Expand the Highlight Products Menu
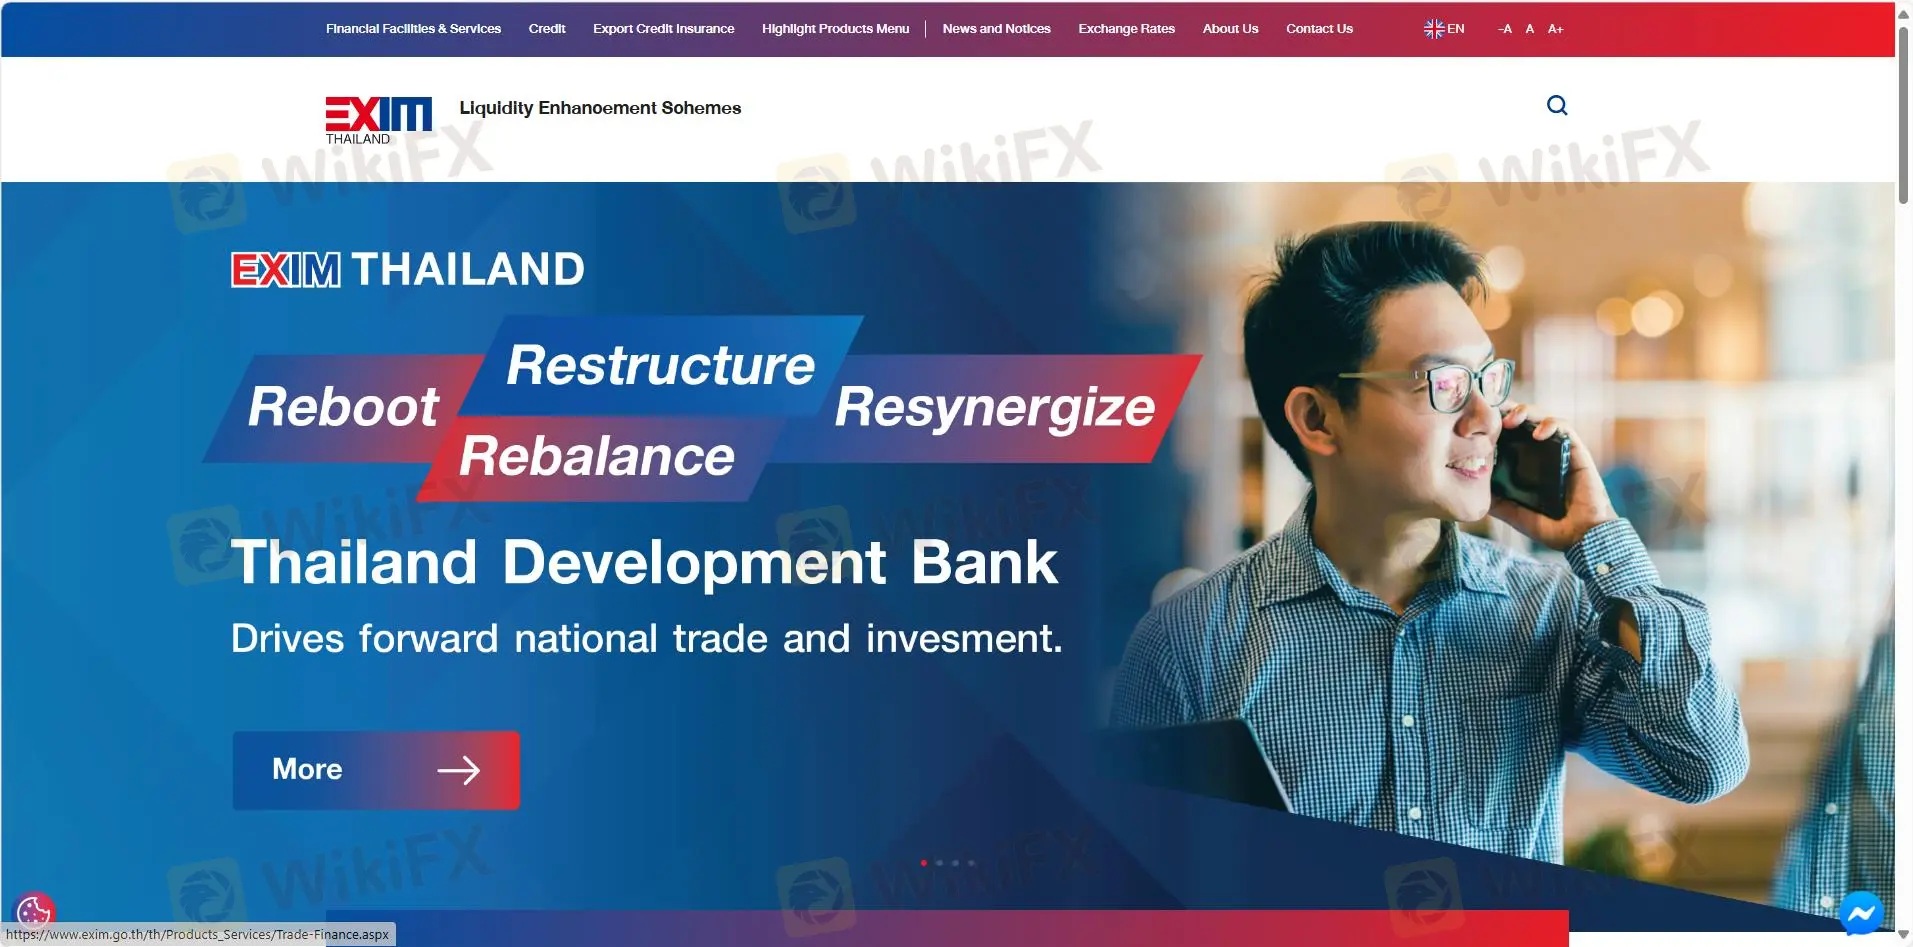 (835, 28)
